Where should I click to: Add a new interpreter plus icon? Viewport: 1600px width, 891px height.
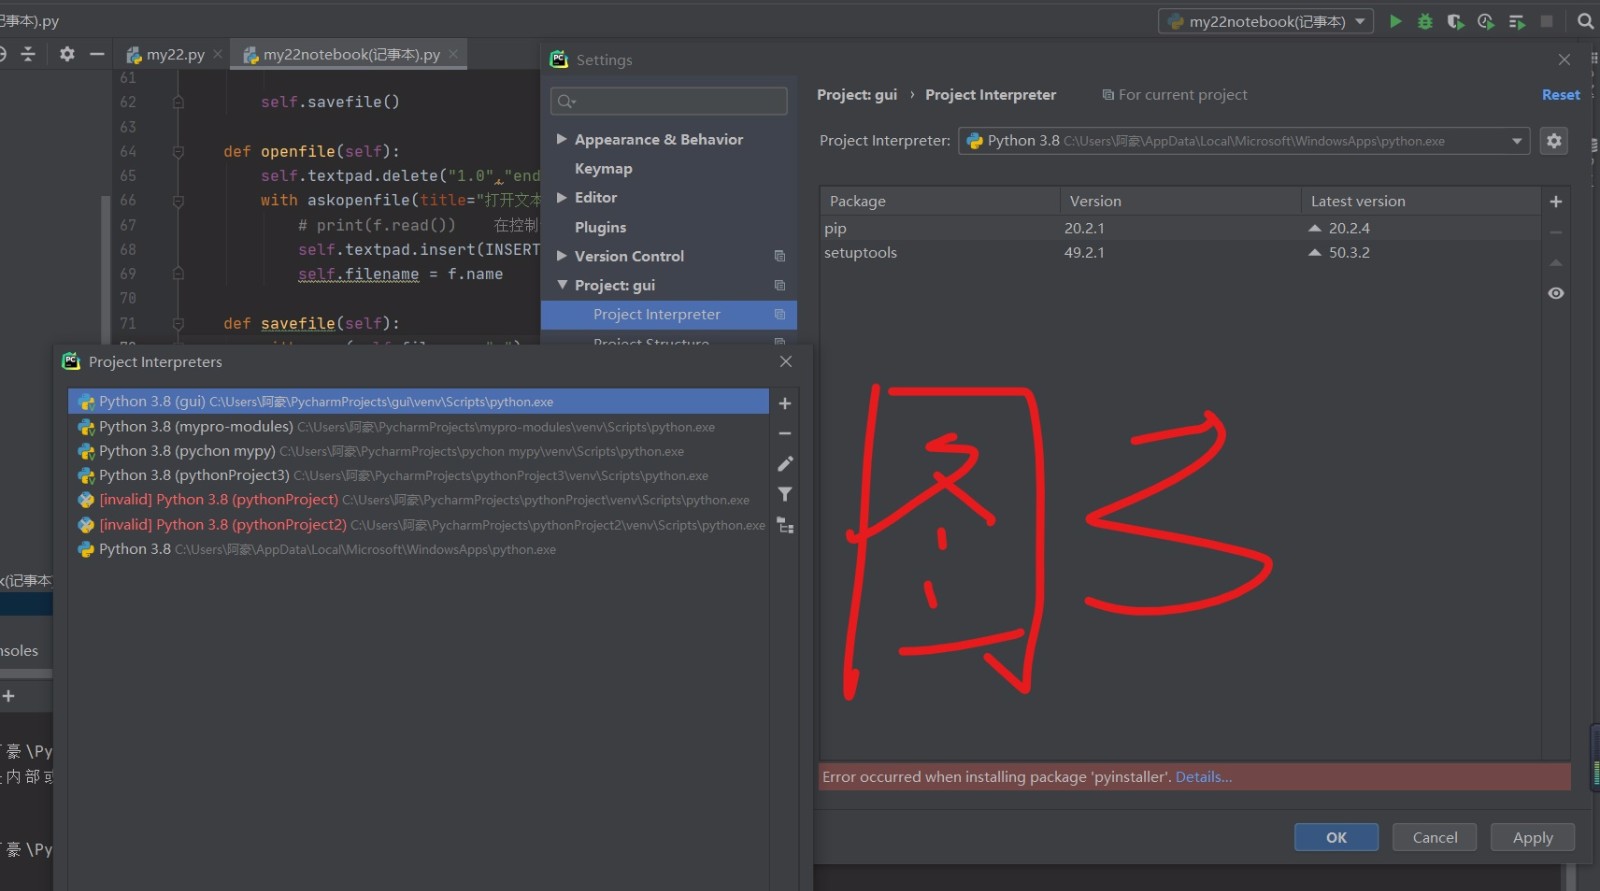pyautogui.click(x=785, y=403)
